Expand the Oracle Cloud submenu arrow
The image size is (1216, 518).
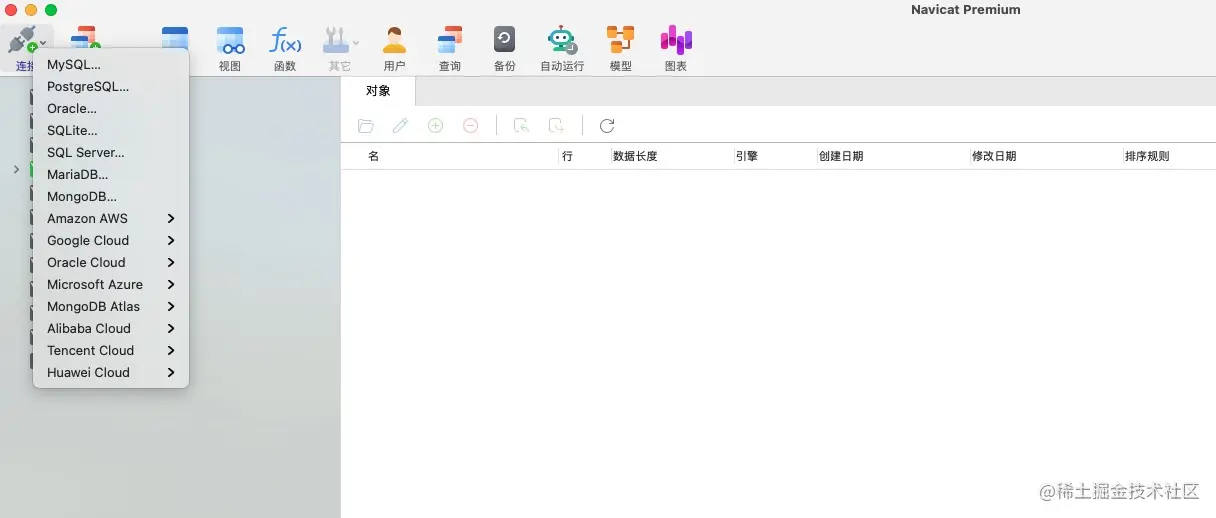[x=171, y=262]
